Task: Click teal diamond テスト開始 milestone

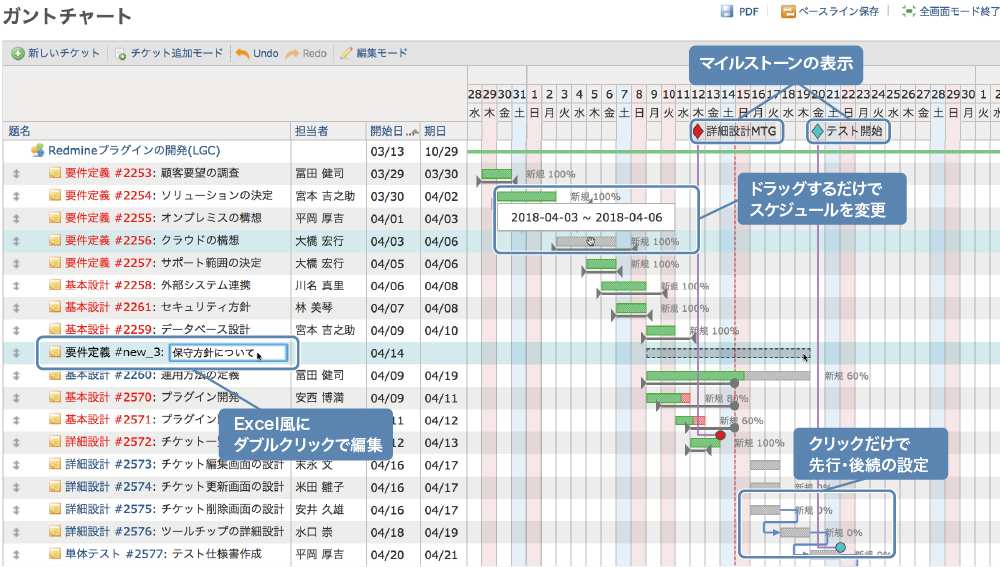Action: (x=817, y=131)
